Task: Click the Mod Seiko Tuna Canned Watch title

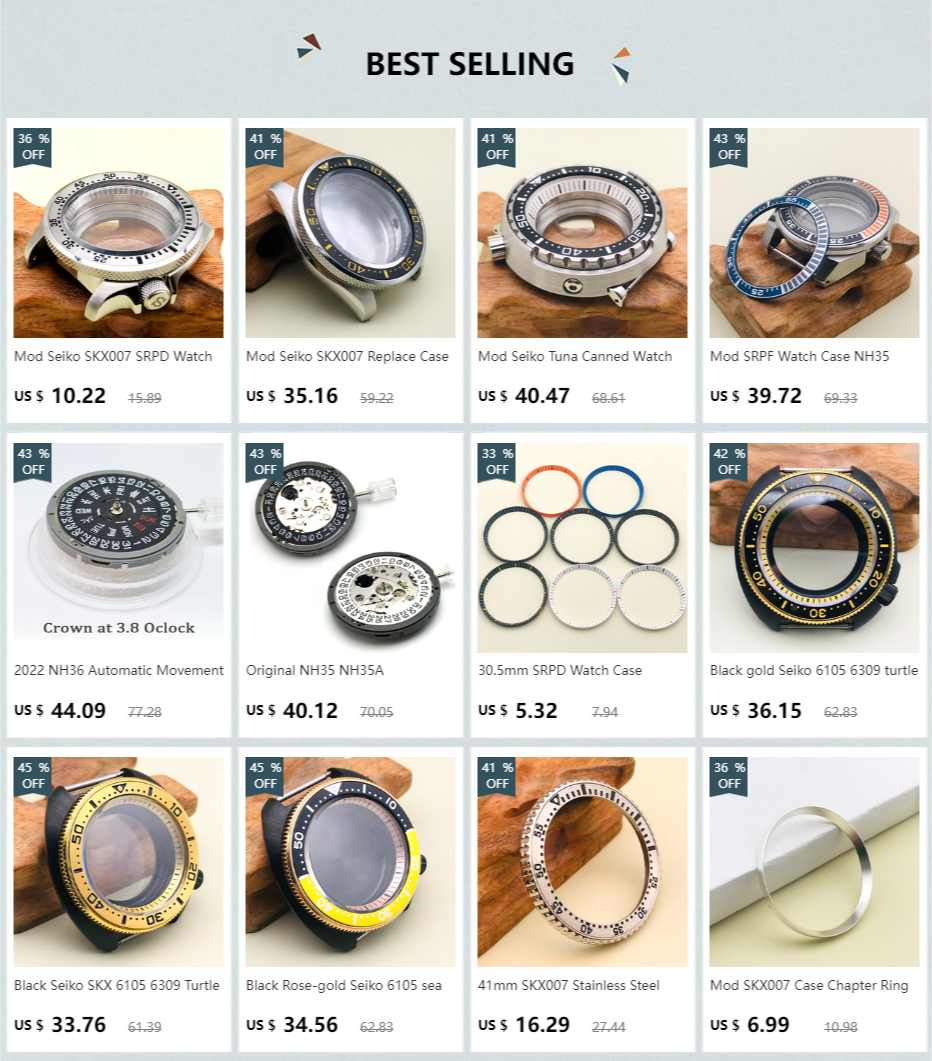Action: [575, 356]
